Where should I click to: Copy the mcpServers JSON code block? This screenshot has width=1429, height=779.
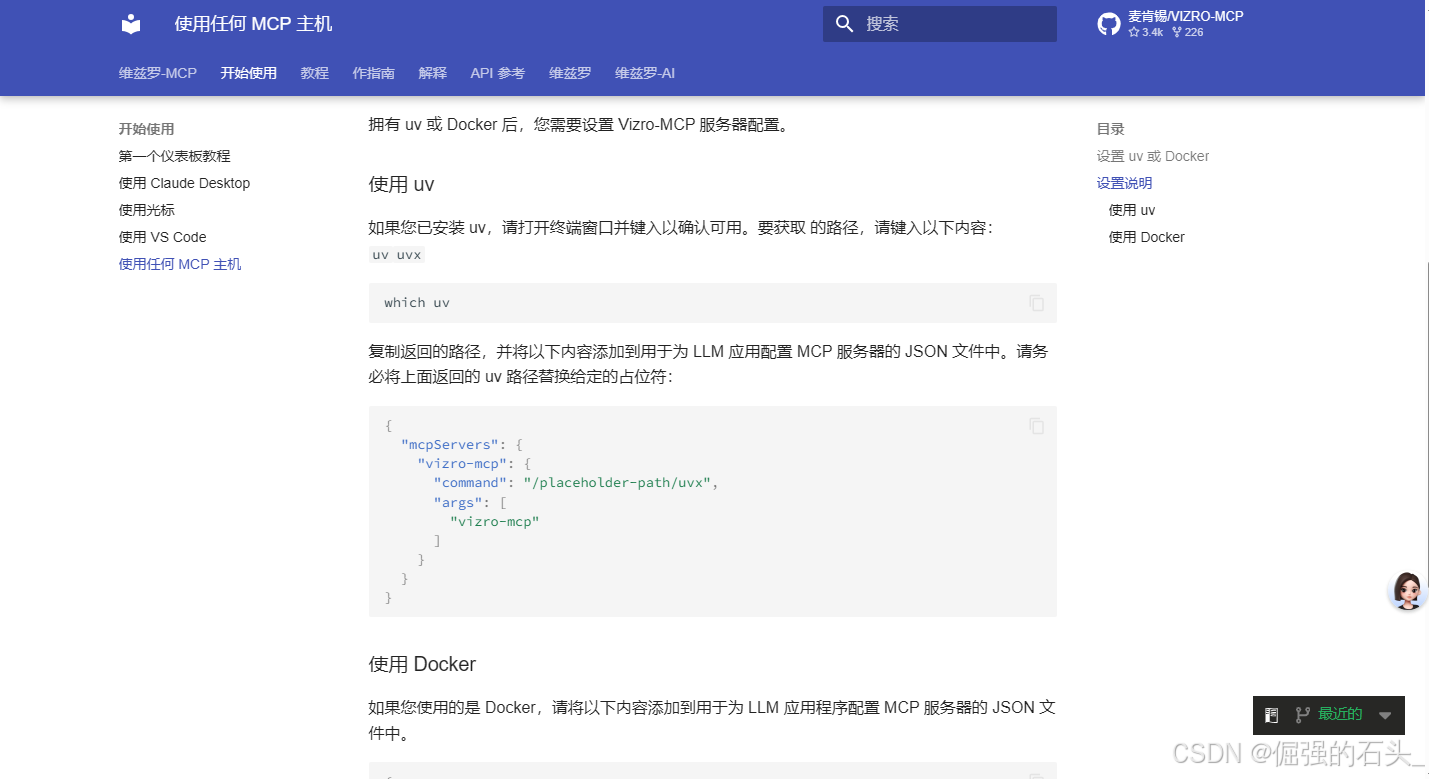coord(1037,426)
